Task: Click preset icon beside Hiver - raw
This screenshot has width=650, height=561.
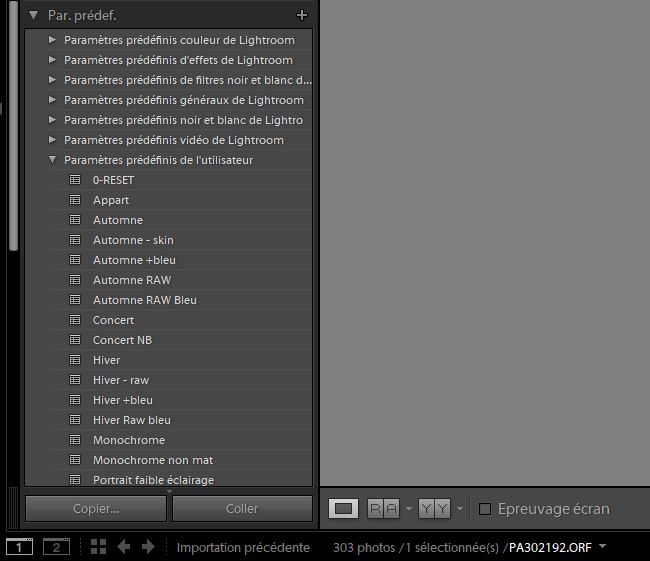Action: point(75,379)
